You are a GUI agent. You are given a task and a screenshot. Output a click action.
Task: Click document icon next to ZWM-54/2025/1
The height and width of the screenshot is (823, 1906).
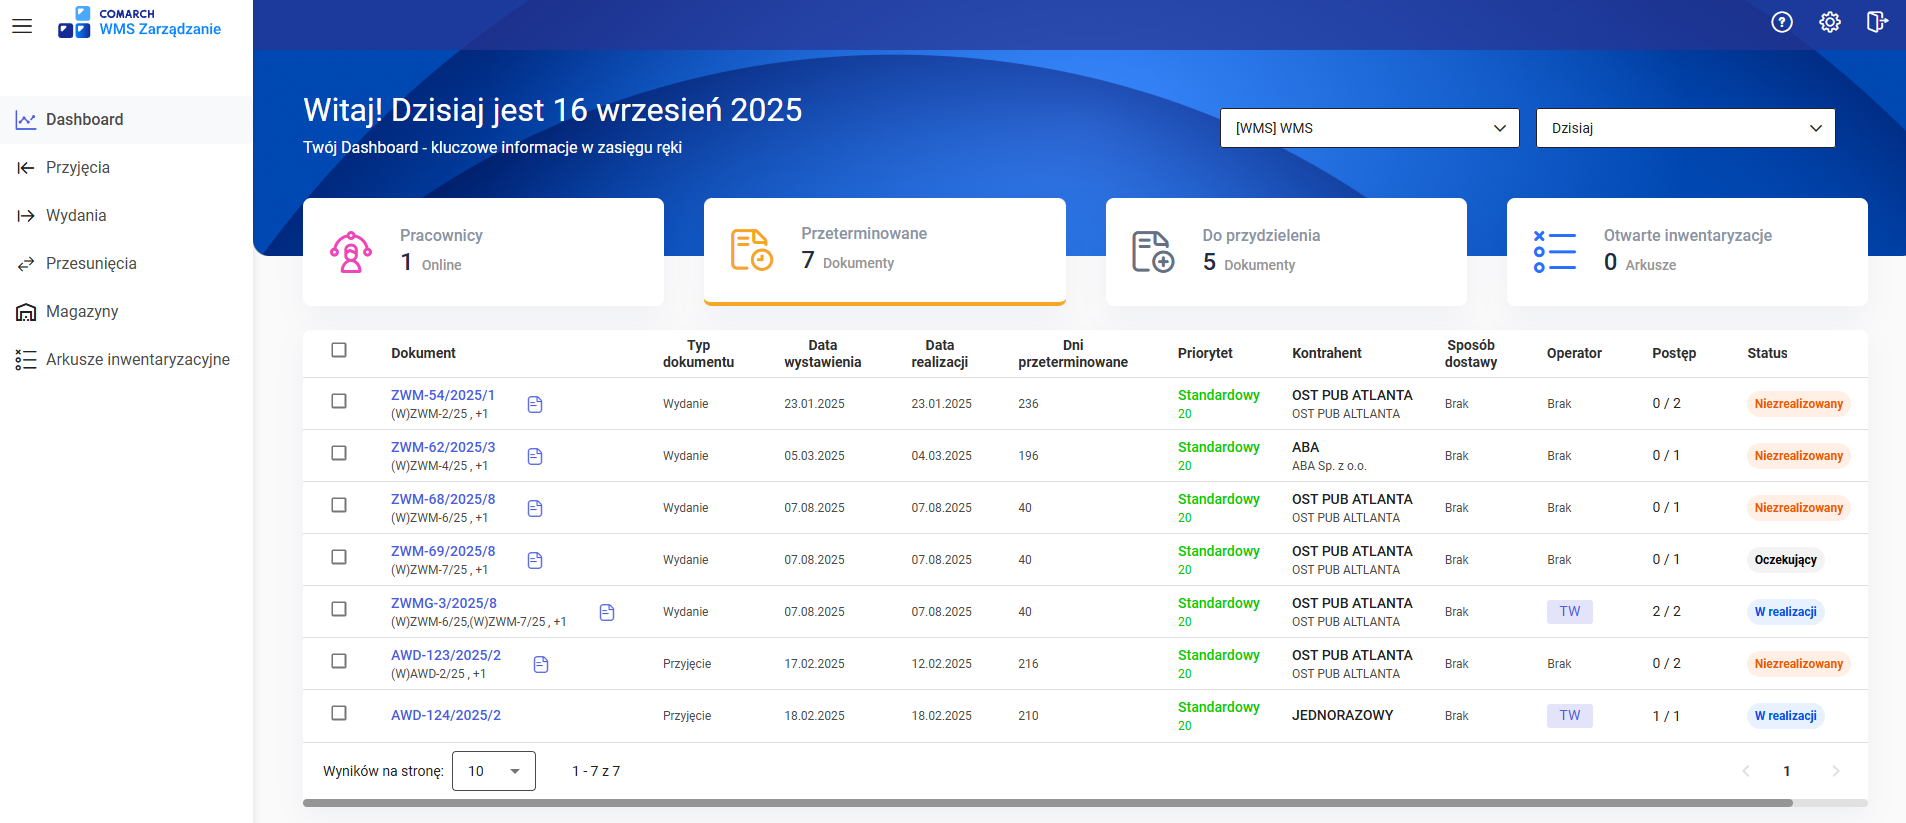coord(535,404)
